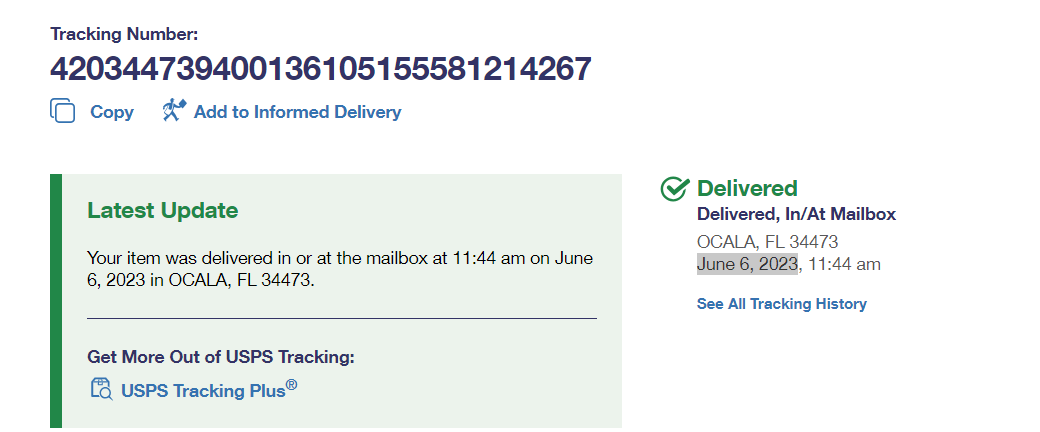Image resolution: width=1040 pixels, height=432 pixels.
Task: Click the tracking number 420344739400136105155581214267
Action: click(320, 69)
